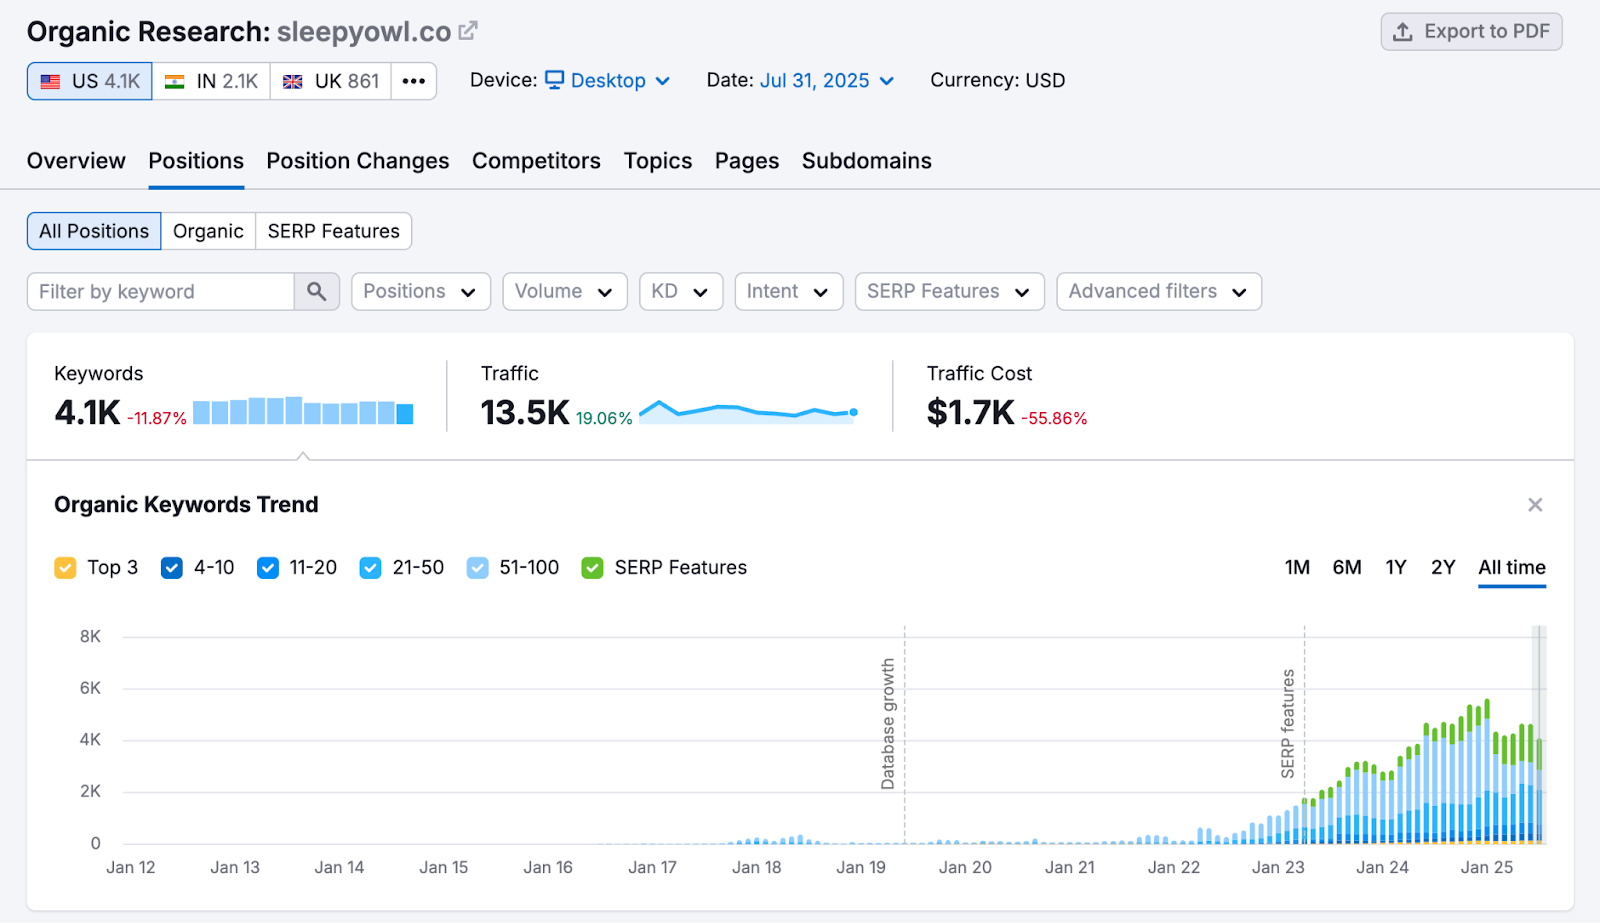Set chart range to All time

click(1512, 567)
